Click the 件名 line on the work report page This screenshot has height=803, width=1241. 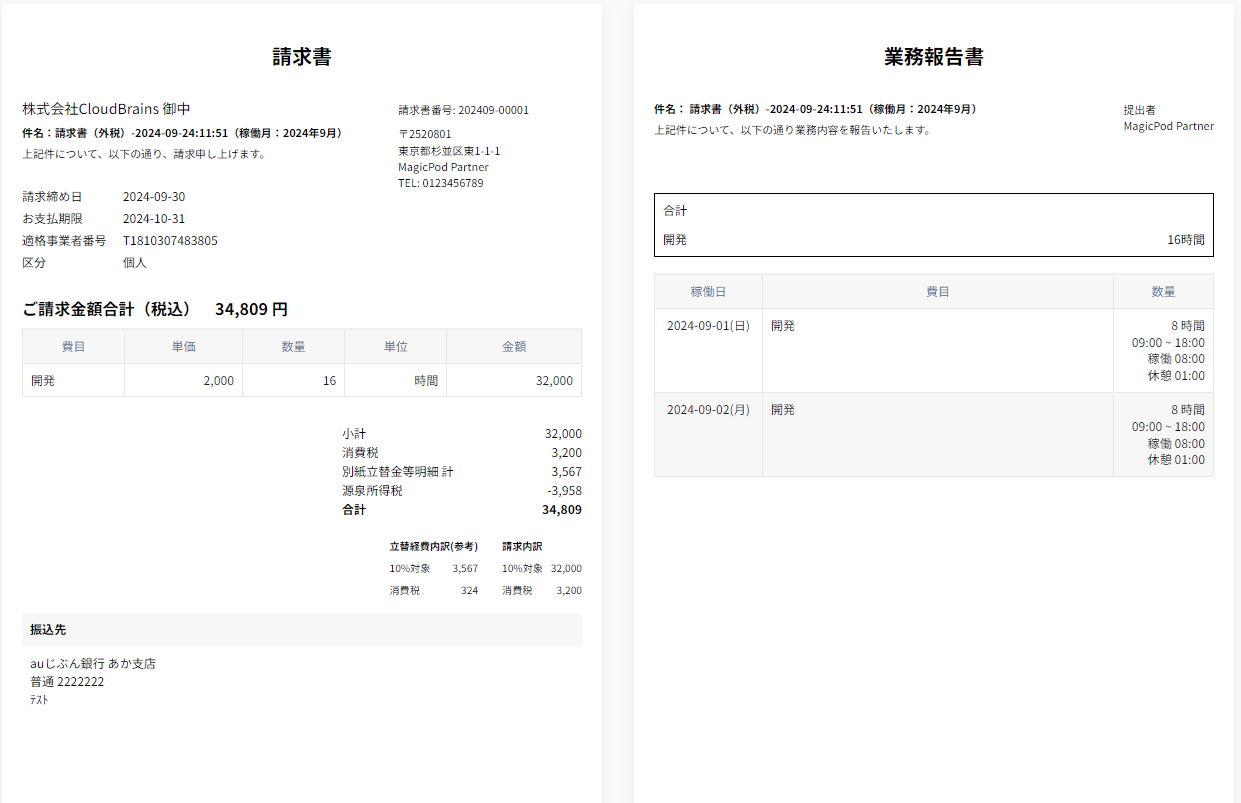[x=817, y=109]
